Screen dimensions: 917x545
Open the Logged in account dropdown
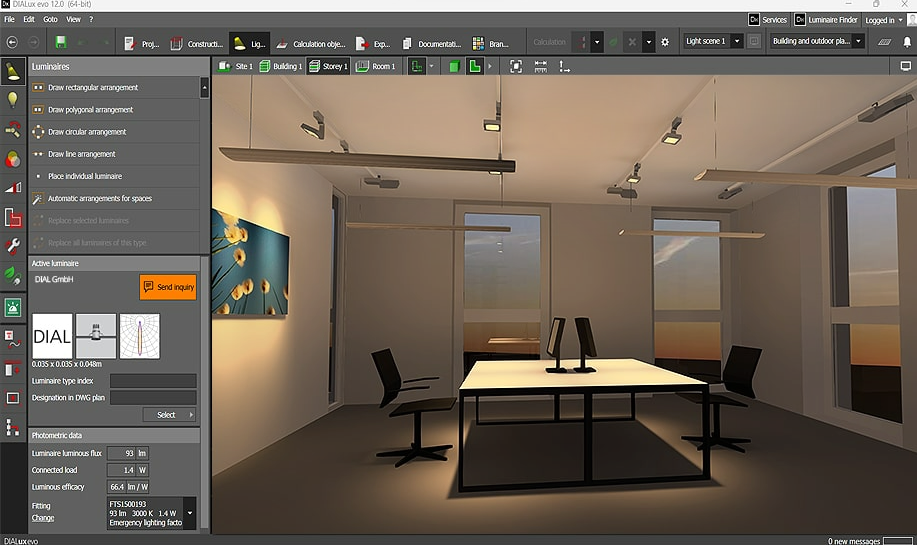tap(884, 20)
